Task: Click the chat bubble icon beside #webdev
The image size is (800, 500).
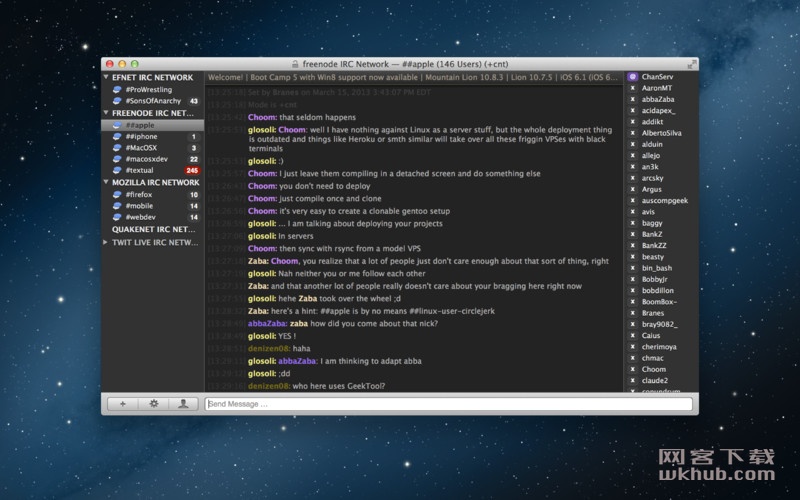Action: [117, 217]
